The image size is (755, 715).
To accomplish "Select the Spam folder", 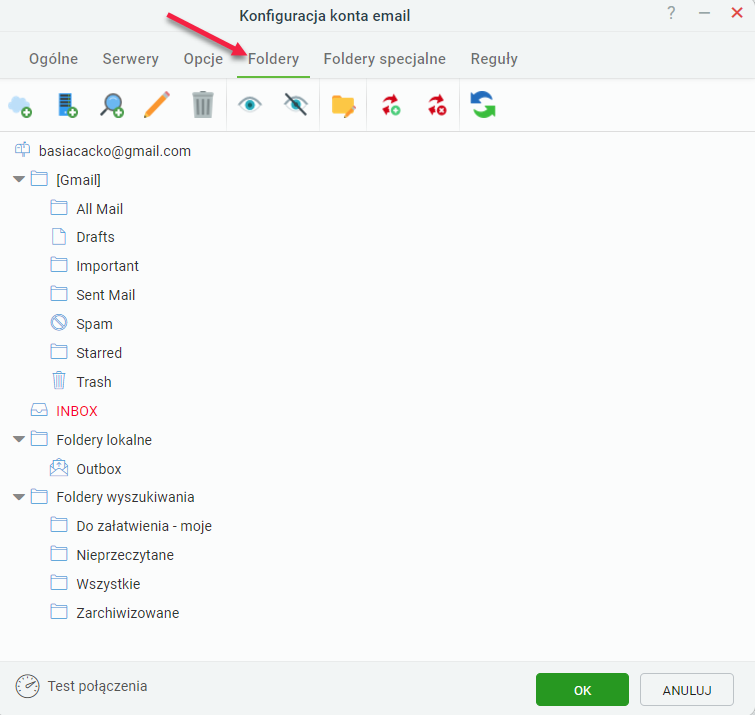I will click(x=94, y=324).
